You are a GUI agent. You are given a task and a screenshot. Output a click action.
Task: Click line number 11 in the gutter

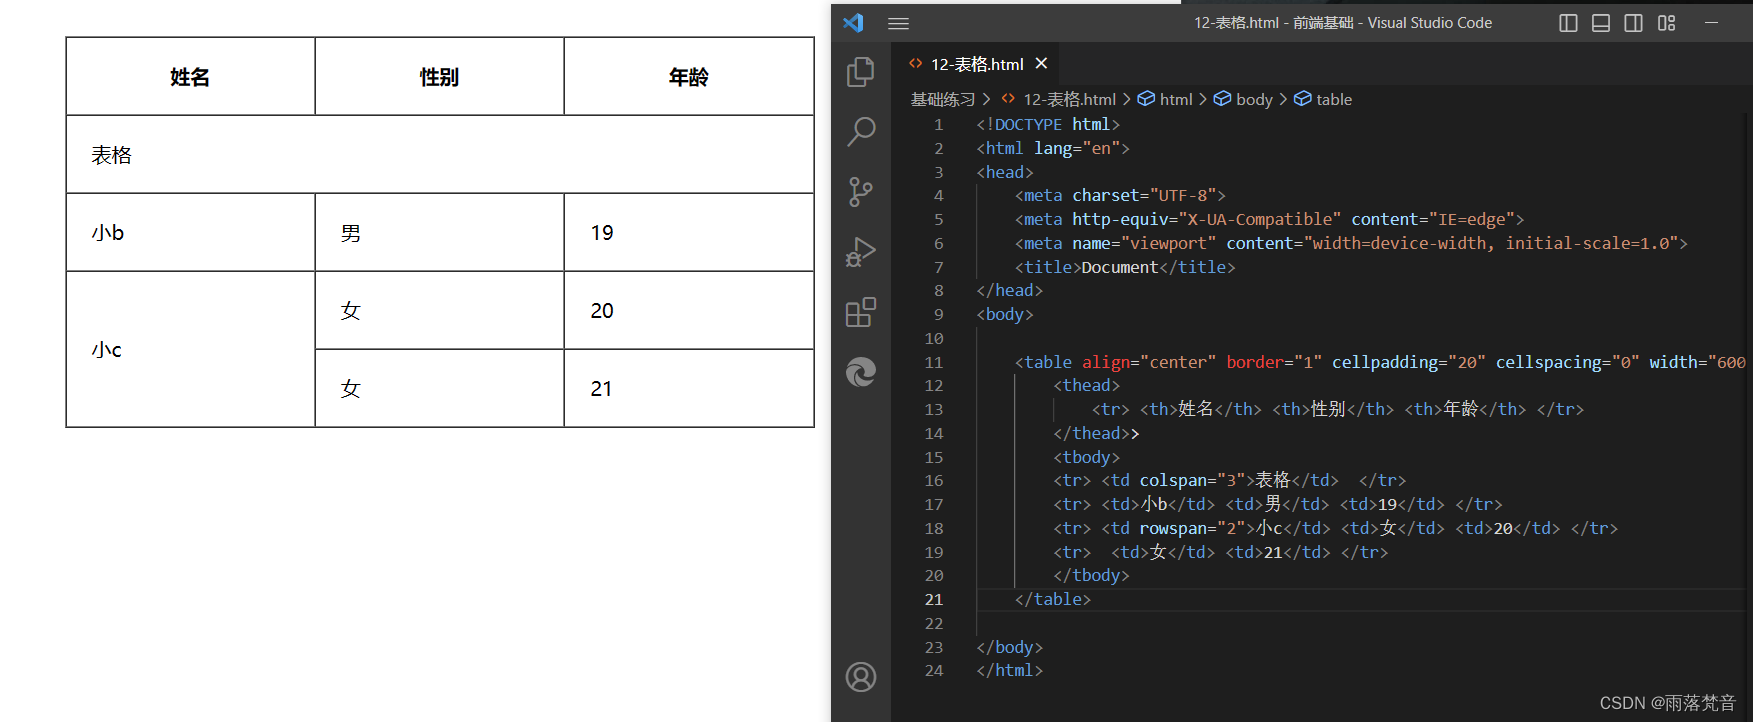click(933, 363)
